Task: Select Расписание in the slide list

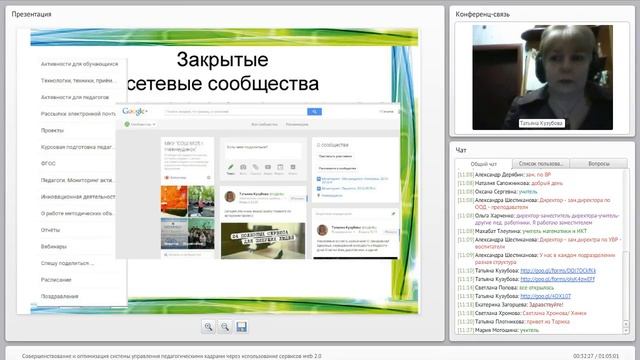Action: [56, 280]
